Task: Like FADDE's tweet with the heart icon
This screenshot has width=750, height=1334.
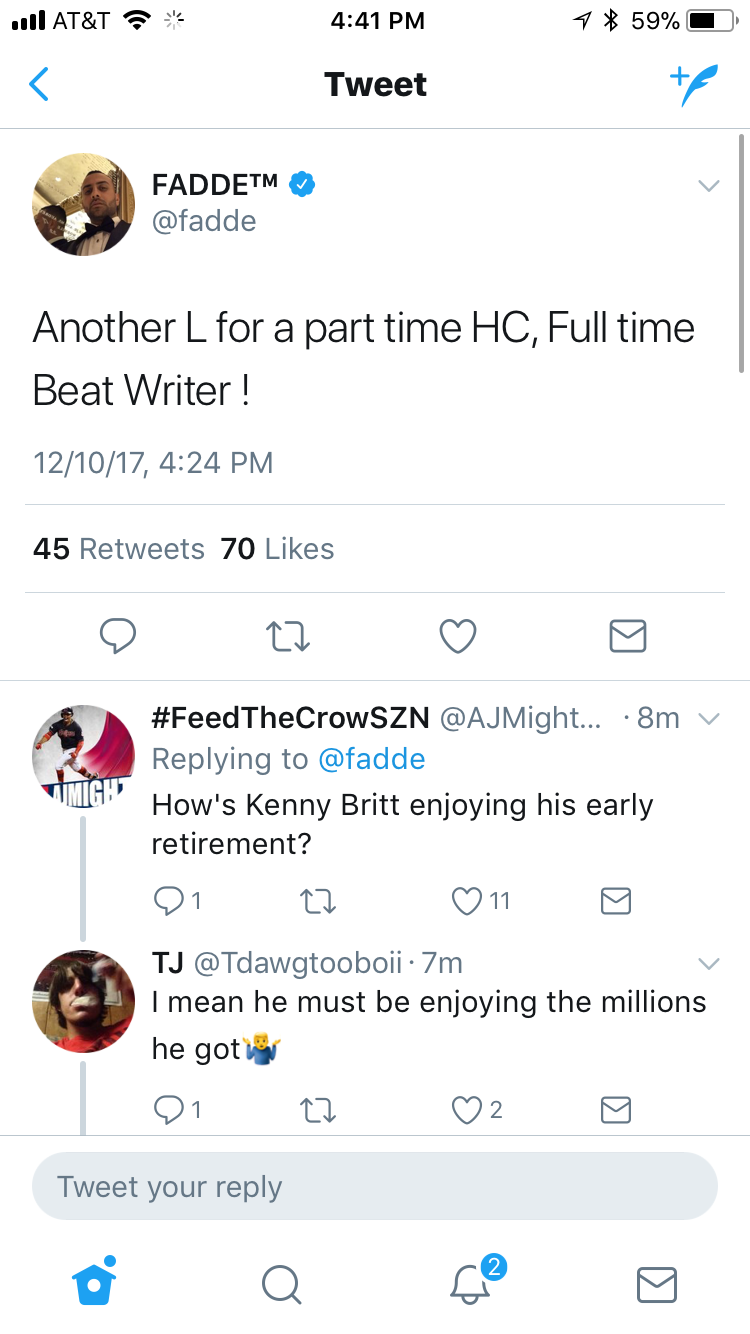Action: pos(458,636)
